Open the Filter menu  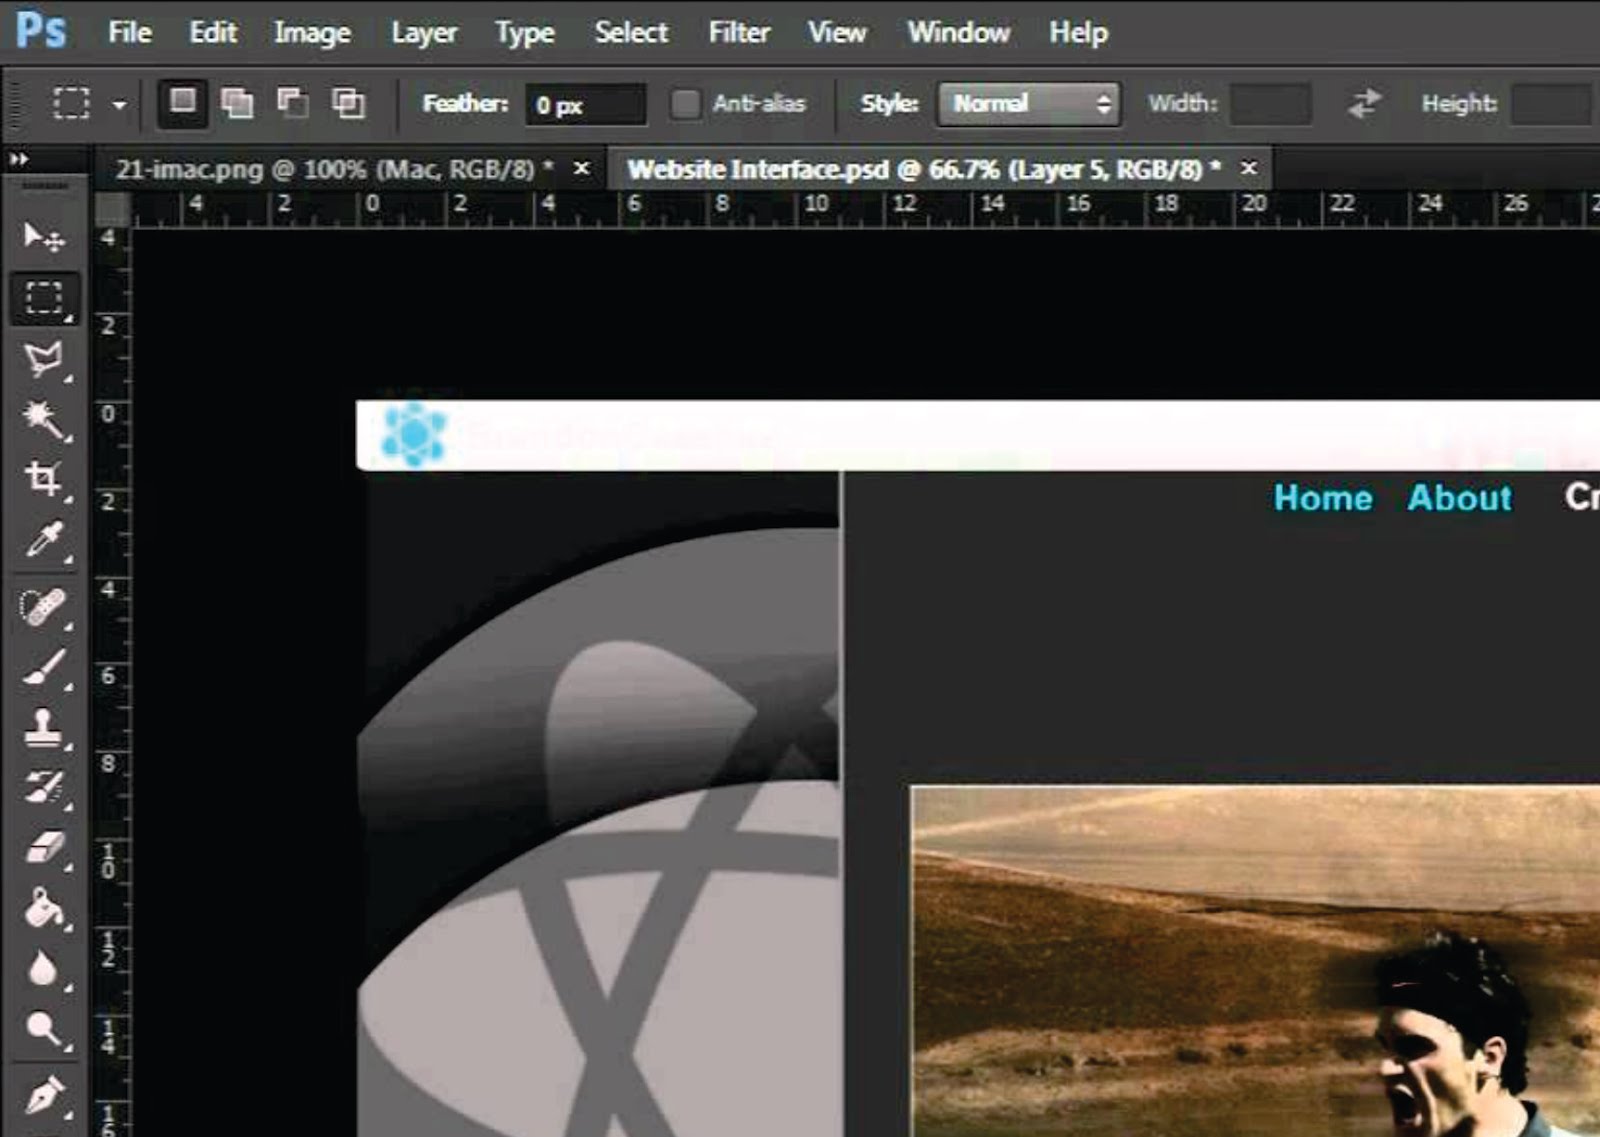(739, 31)
